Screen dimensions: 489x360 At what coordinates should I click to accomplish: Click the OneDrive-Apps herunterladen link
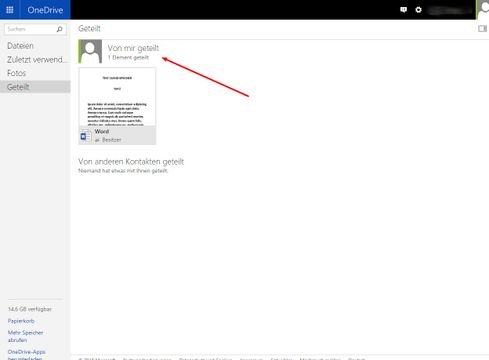pos(27,355)
